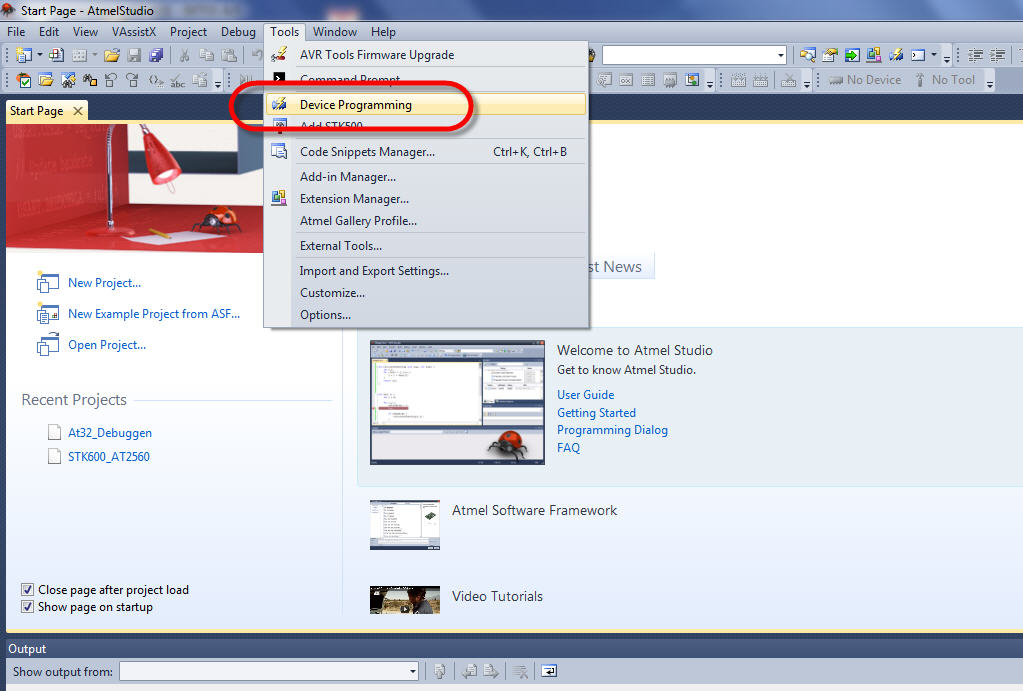This screenshot has width=1023, height=691.
Task: Click the Go to Previous Message icon in Output toolbar
Action: tap(469, 671)
